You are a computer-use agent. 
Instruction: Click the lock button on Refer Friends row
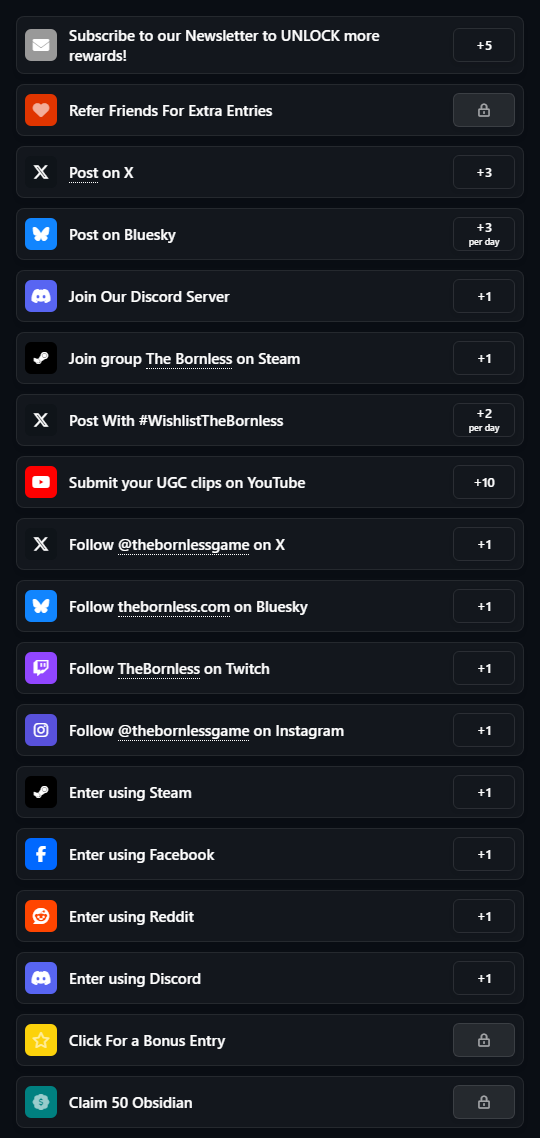(484, 110)
